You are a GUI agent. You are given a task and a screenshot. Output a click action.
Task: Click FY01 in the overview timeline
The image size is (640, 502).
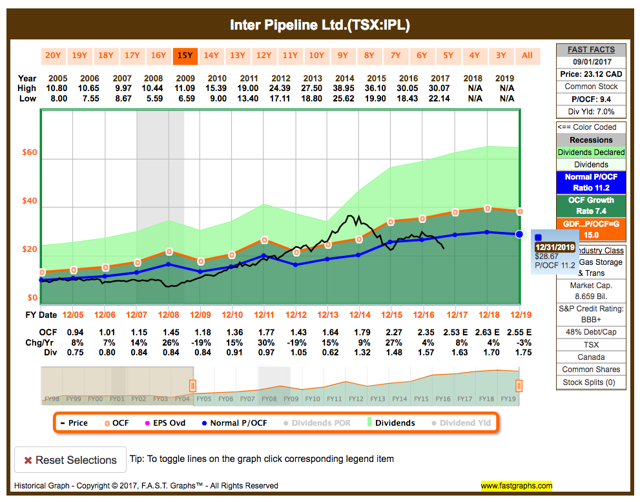point(117,399)
